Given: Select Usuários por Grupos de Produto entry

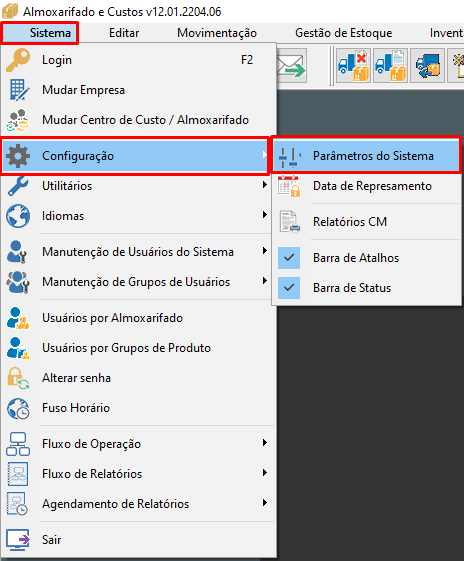Looking at the screenshot, I should tap(138, 348).
